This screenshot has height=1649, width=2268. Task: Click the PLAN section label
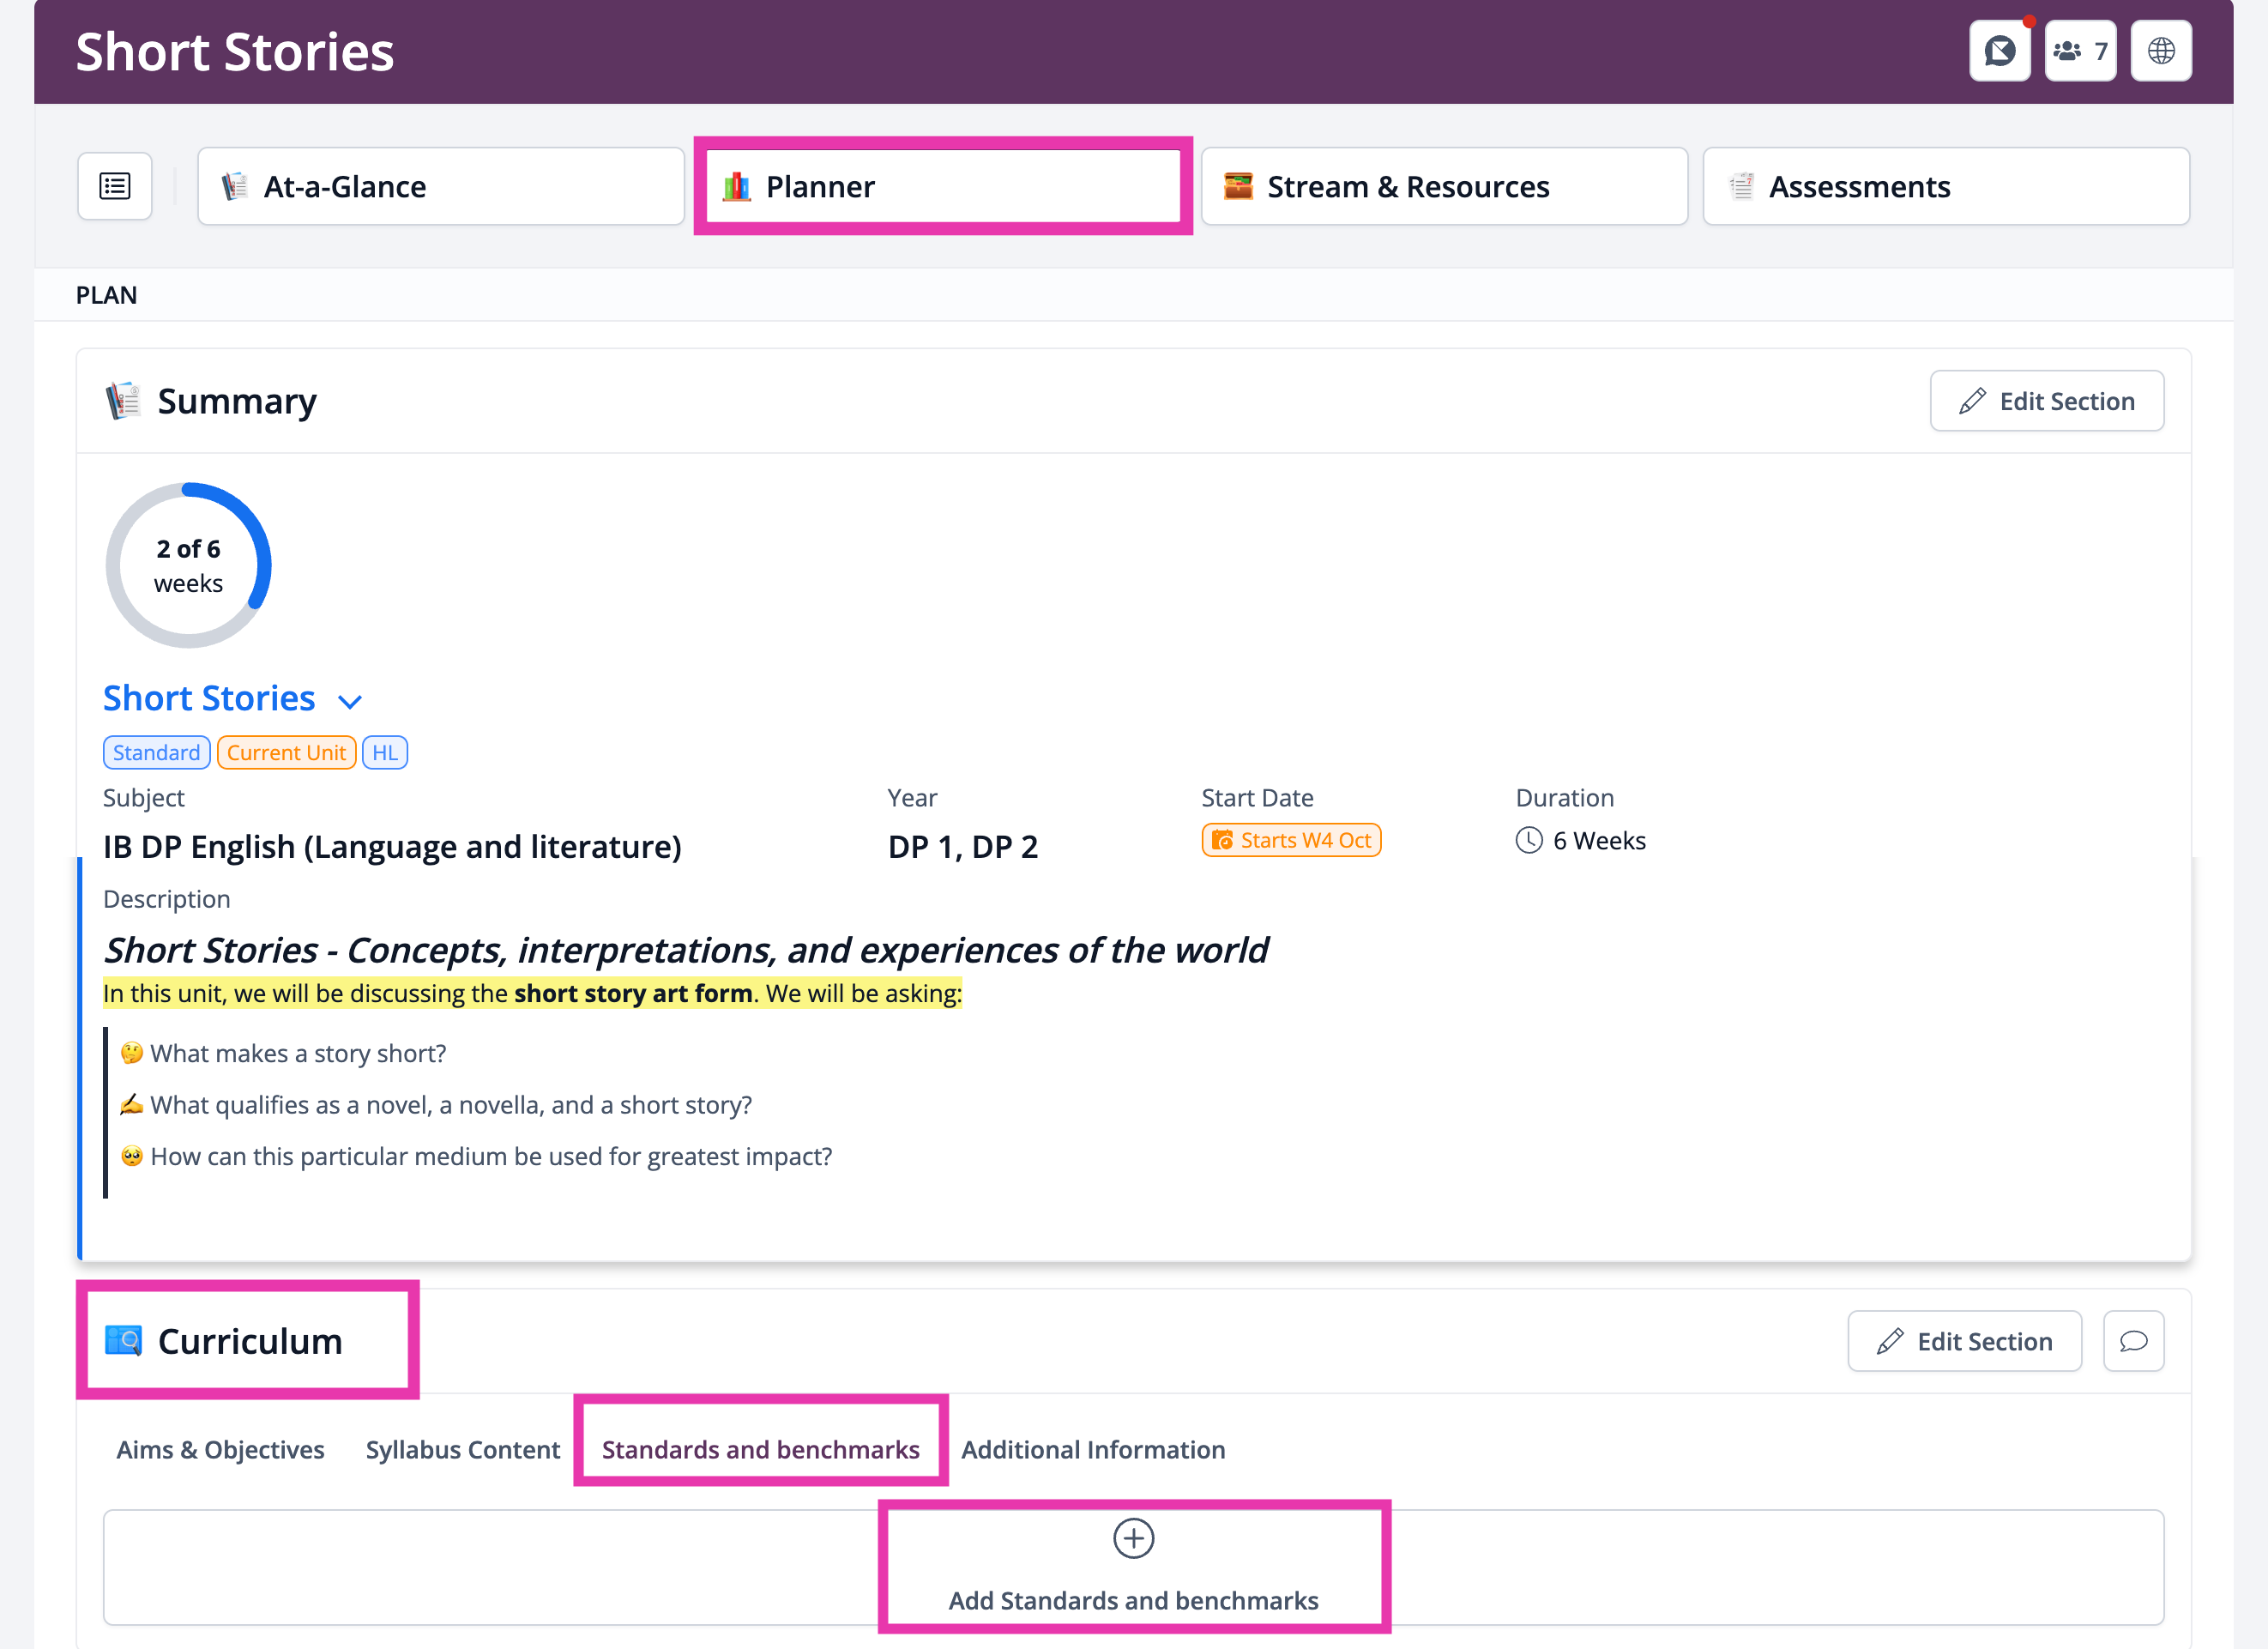pyautogui.click(x=106, y=295)
